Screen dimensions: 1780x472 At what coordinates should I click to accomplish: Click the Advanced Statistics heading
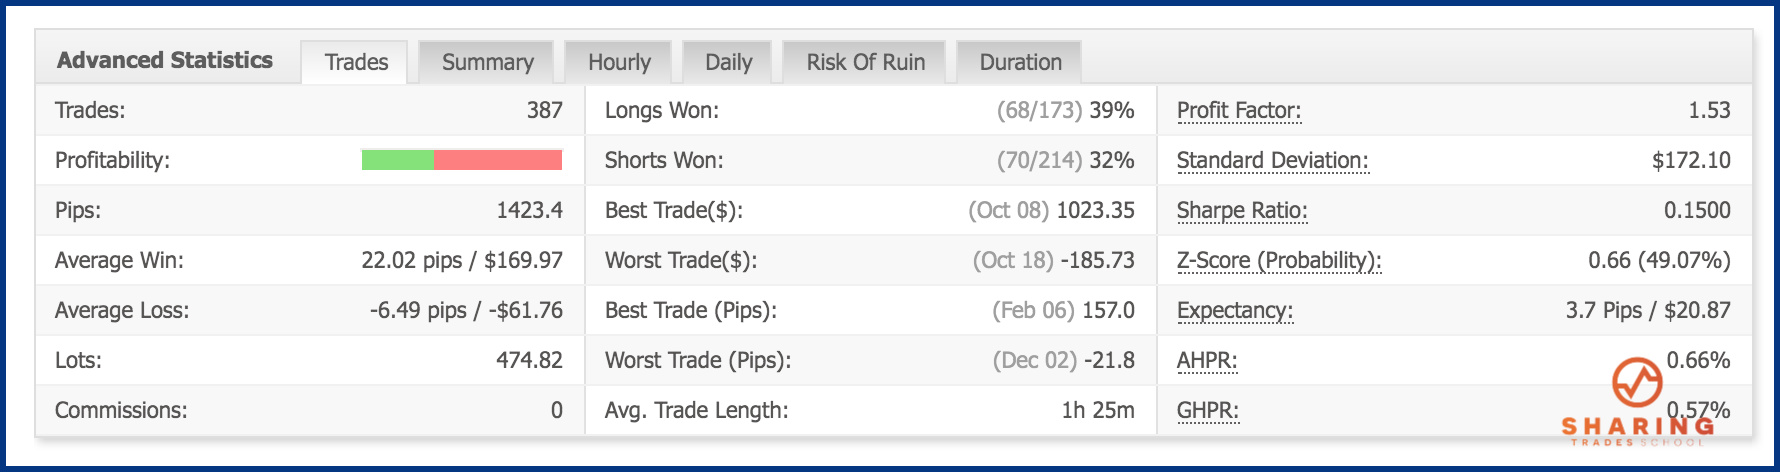[165, 60]
